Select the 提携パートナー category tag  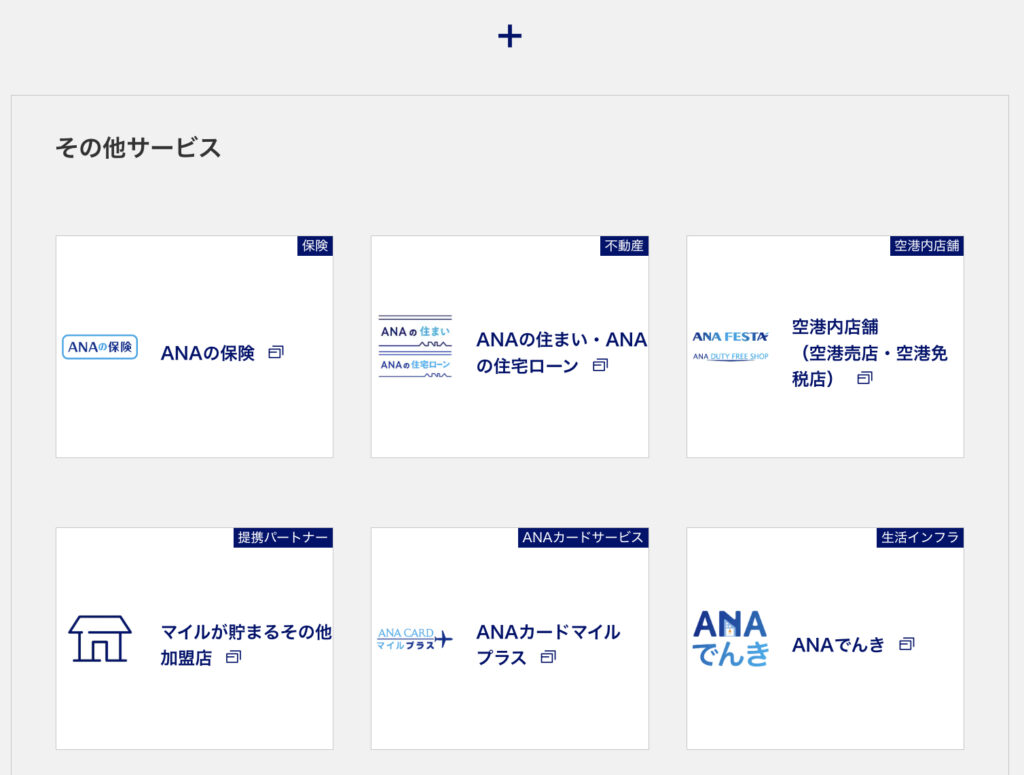click(282, 537)
